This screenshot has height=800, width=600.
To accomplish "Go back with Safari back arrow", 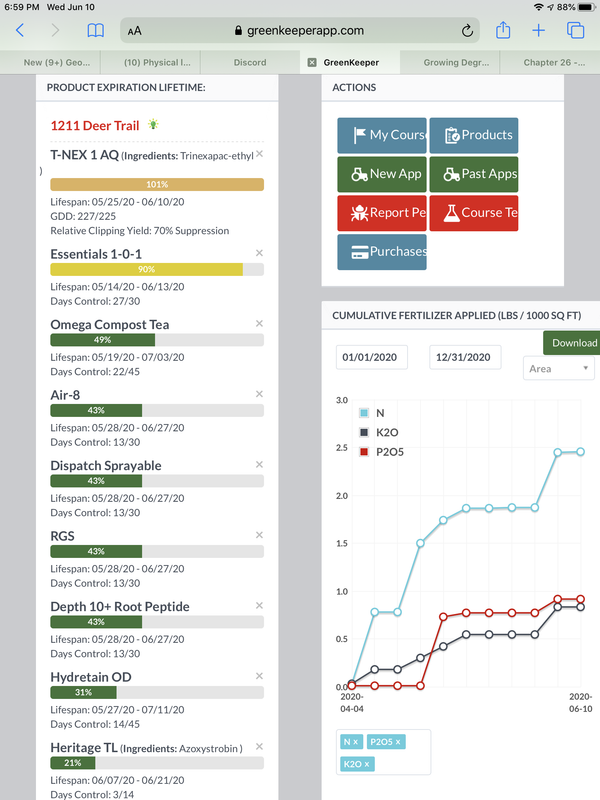I will tap(20, 31).
